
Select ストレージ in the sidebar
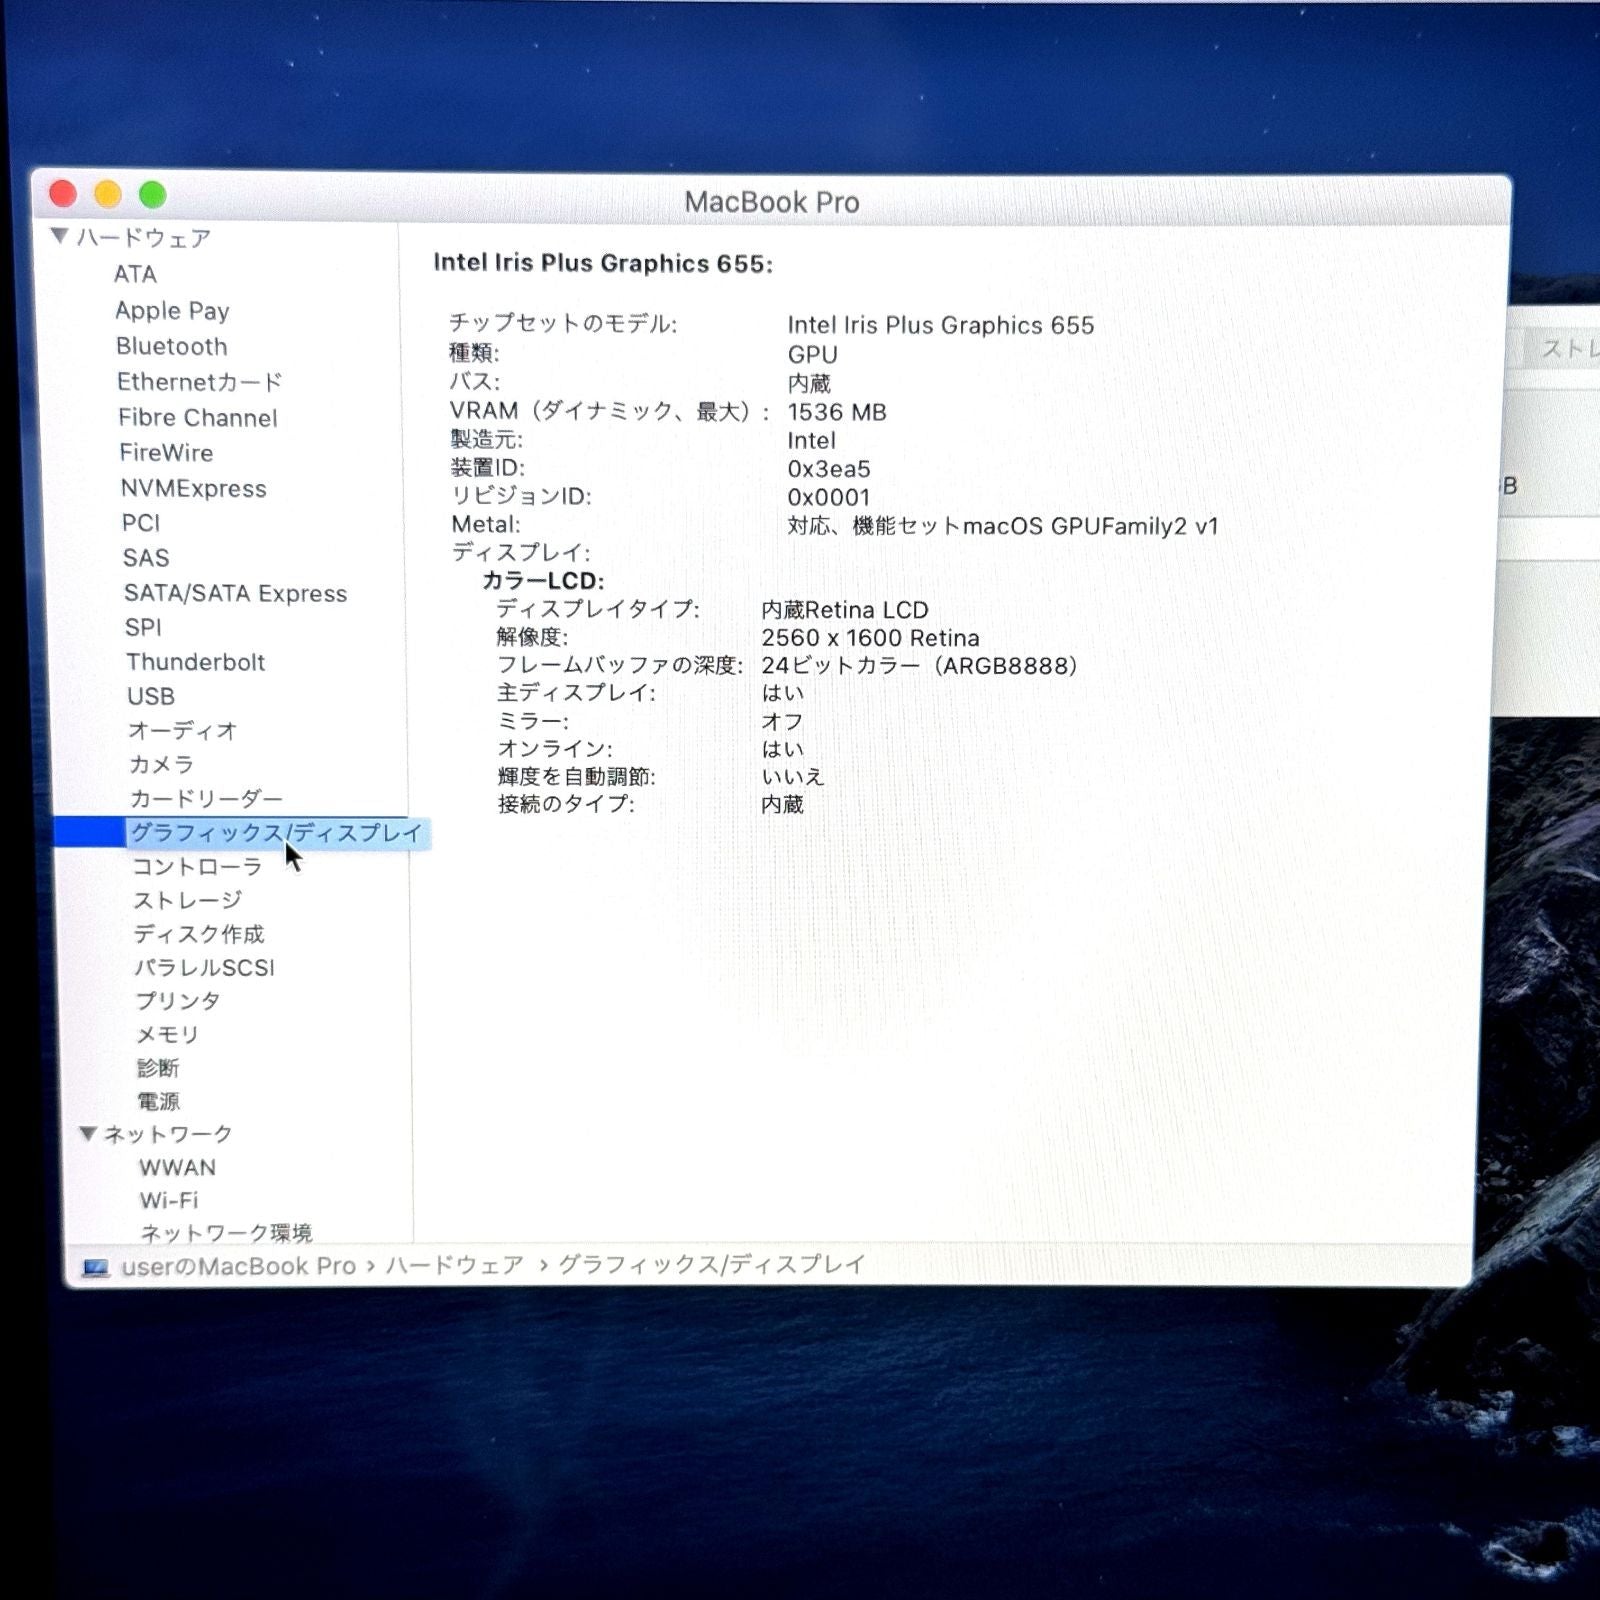187,900
